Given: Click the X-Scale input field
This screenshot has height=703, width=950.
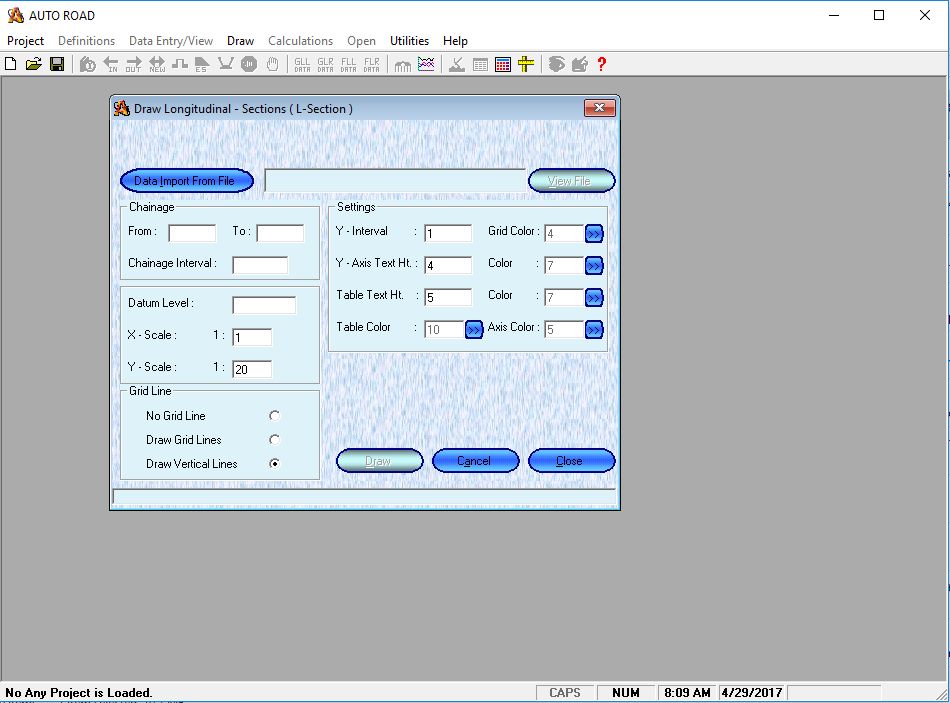Looking at the screenshot, I should point(252,337).
